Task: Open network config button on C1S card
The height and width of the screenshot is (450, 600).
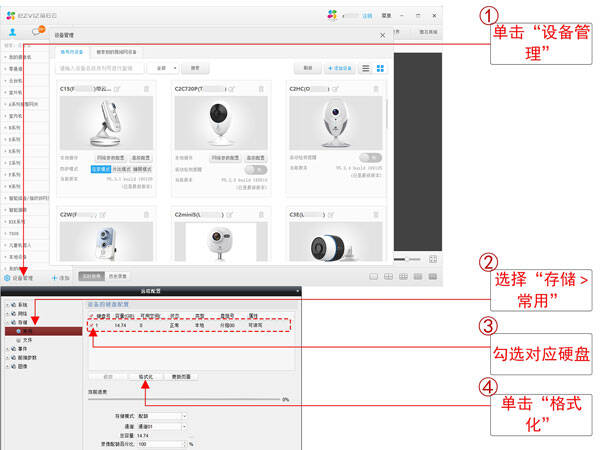Action: [x=110, y=158]
